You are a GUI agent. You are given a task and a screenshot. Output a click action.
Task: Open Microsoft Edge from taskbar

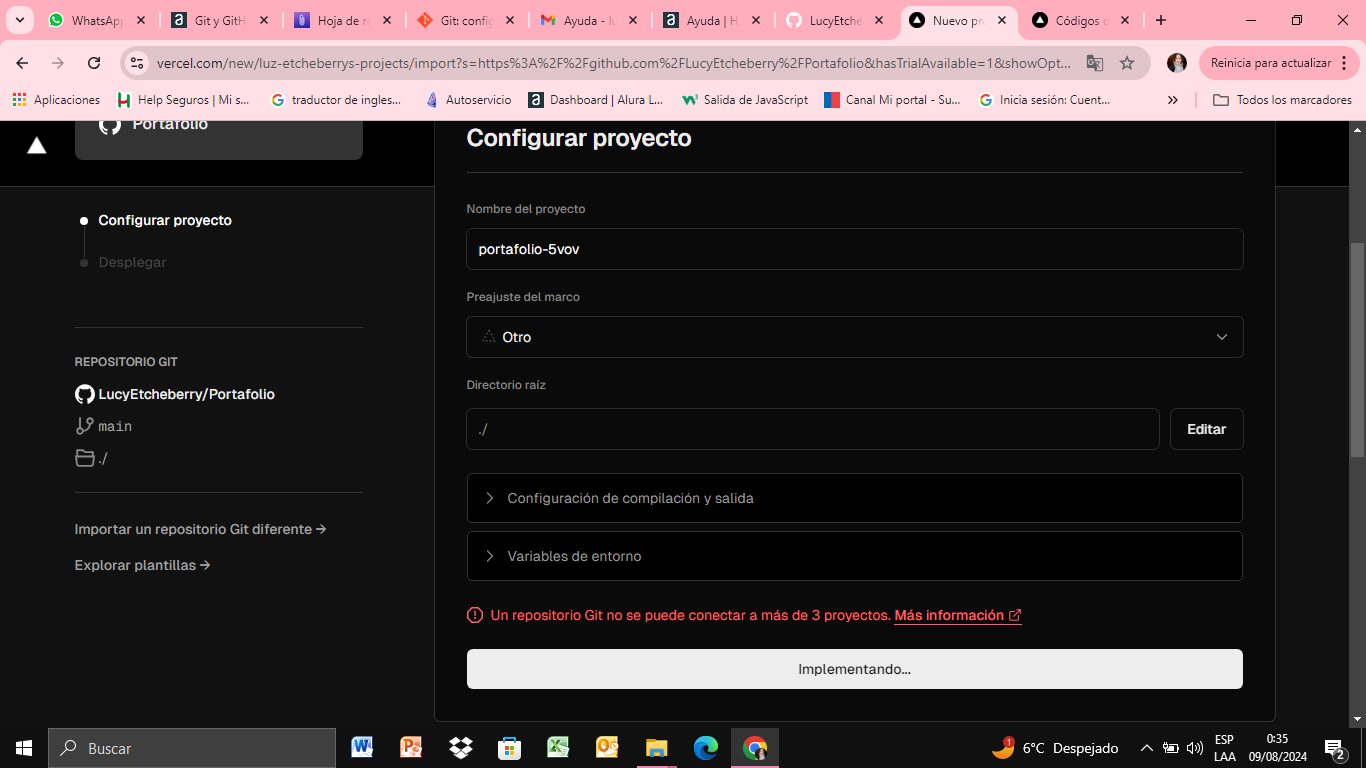click(706, 747)
